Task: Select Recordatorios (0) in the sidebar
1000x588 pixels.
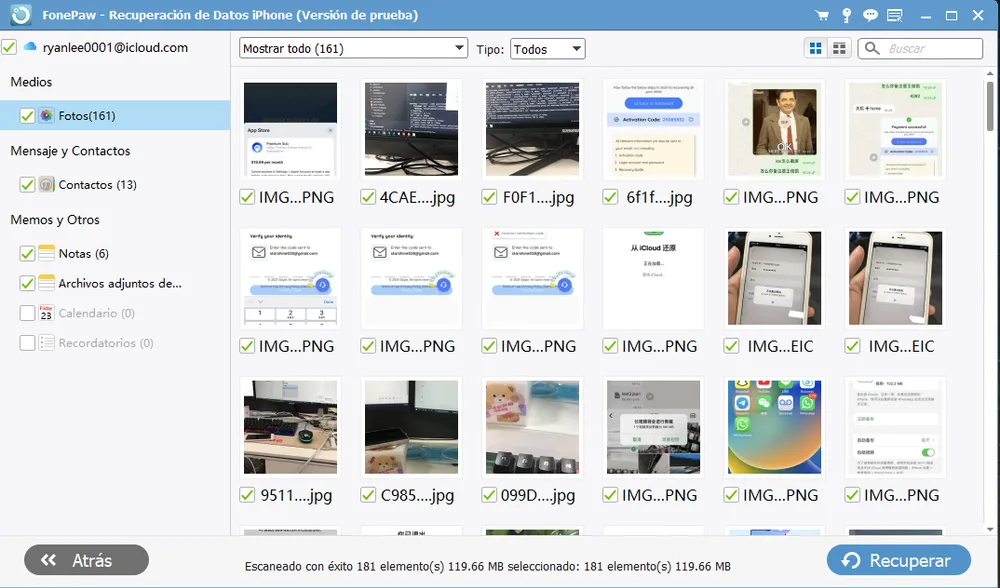Action: click(106, 343)
